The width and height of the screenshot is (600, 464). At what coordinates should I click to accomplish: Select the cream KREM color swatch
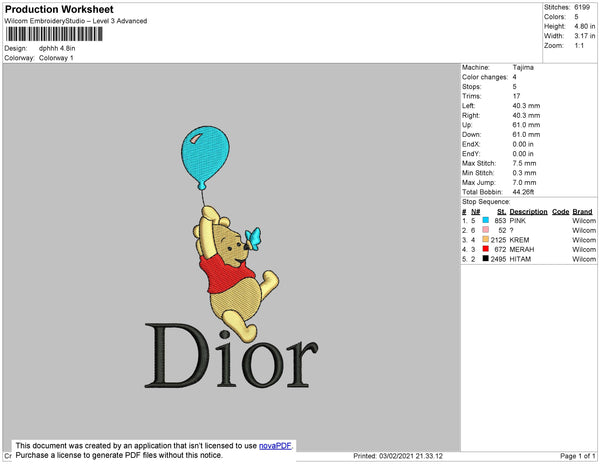point(486,239)
